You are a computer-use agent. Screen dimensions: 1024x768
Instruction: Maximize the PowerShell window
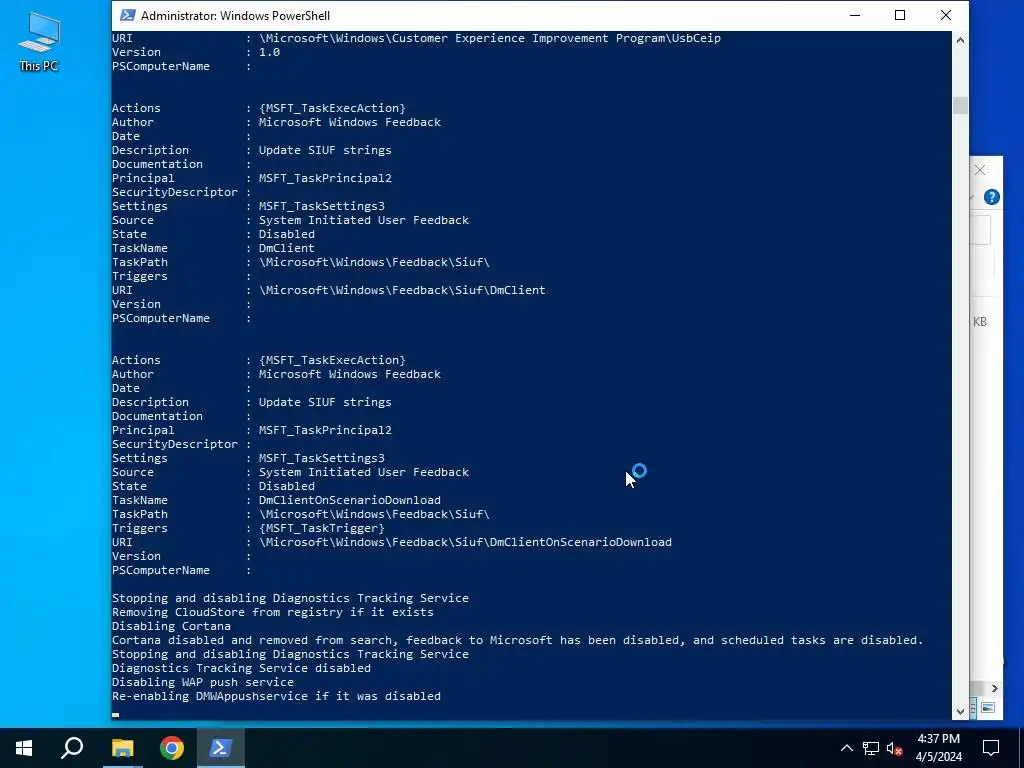[900, 15]
